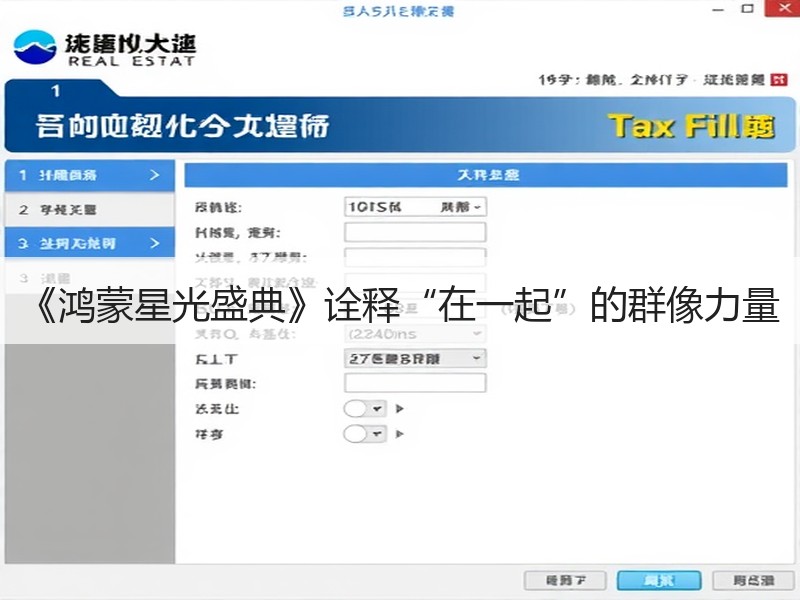Expand sidebar step 1 using its chevron arrow

coord(155,175)
